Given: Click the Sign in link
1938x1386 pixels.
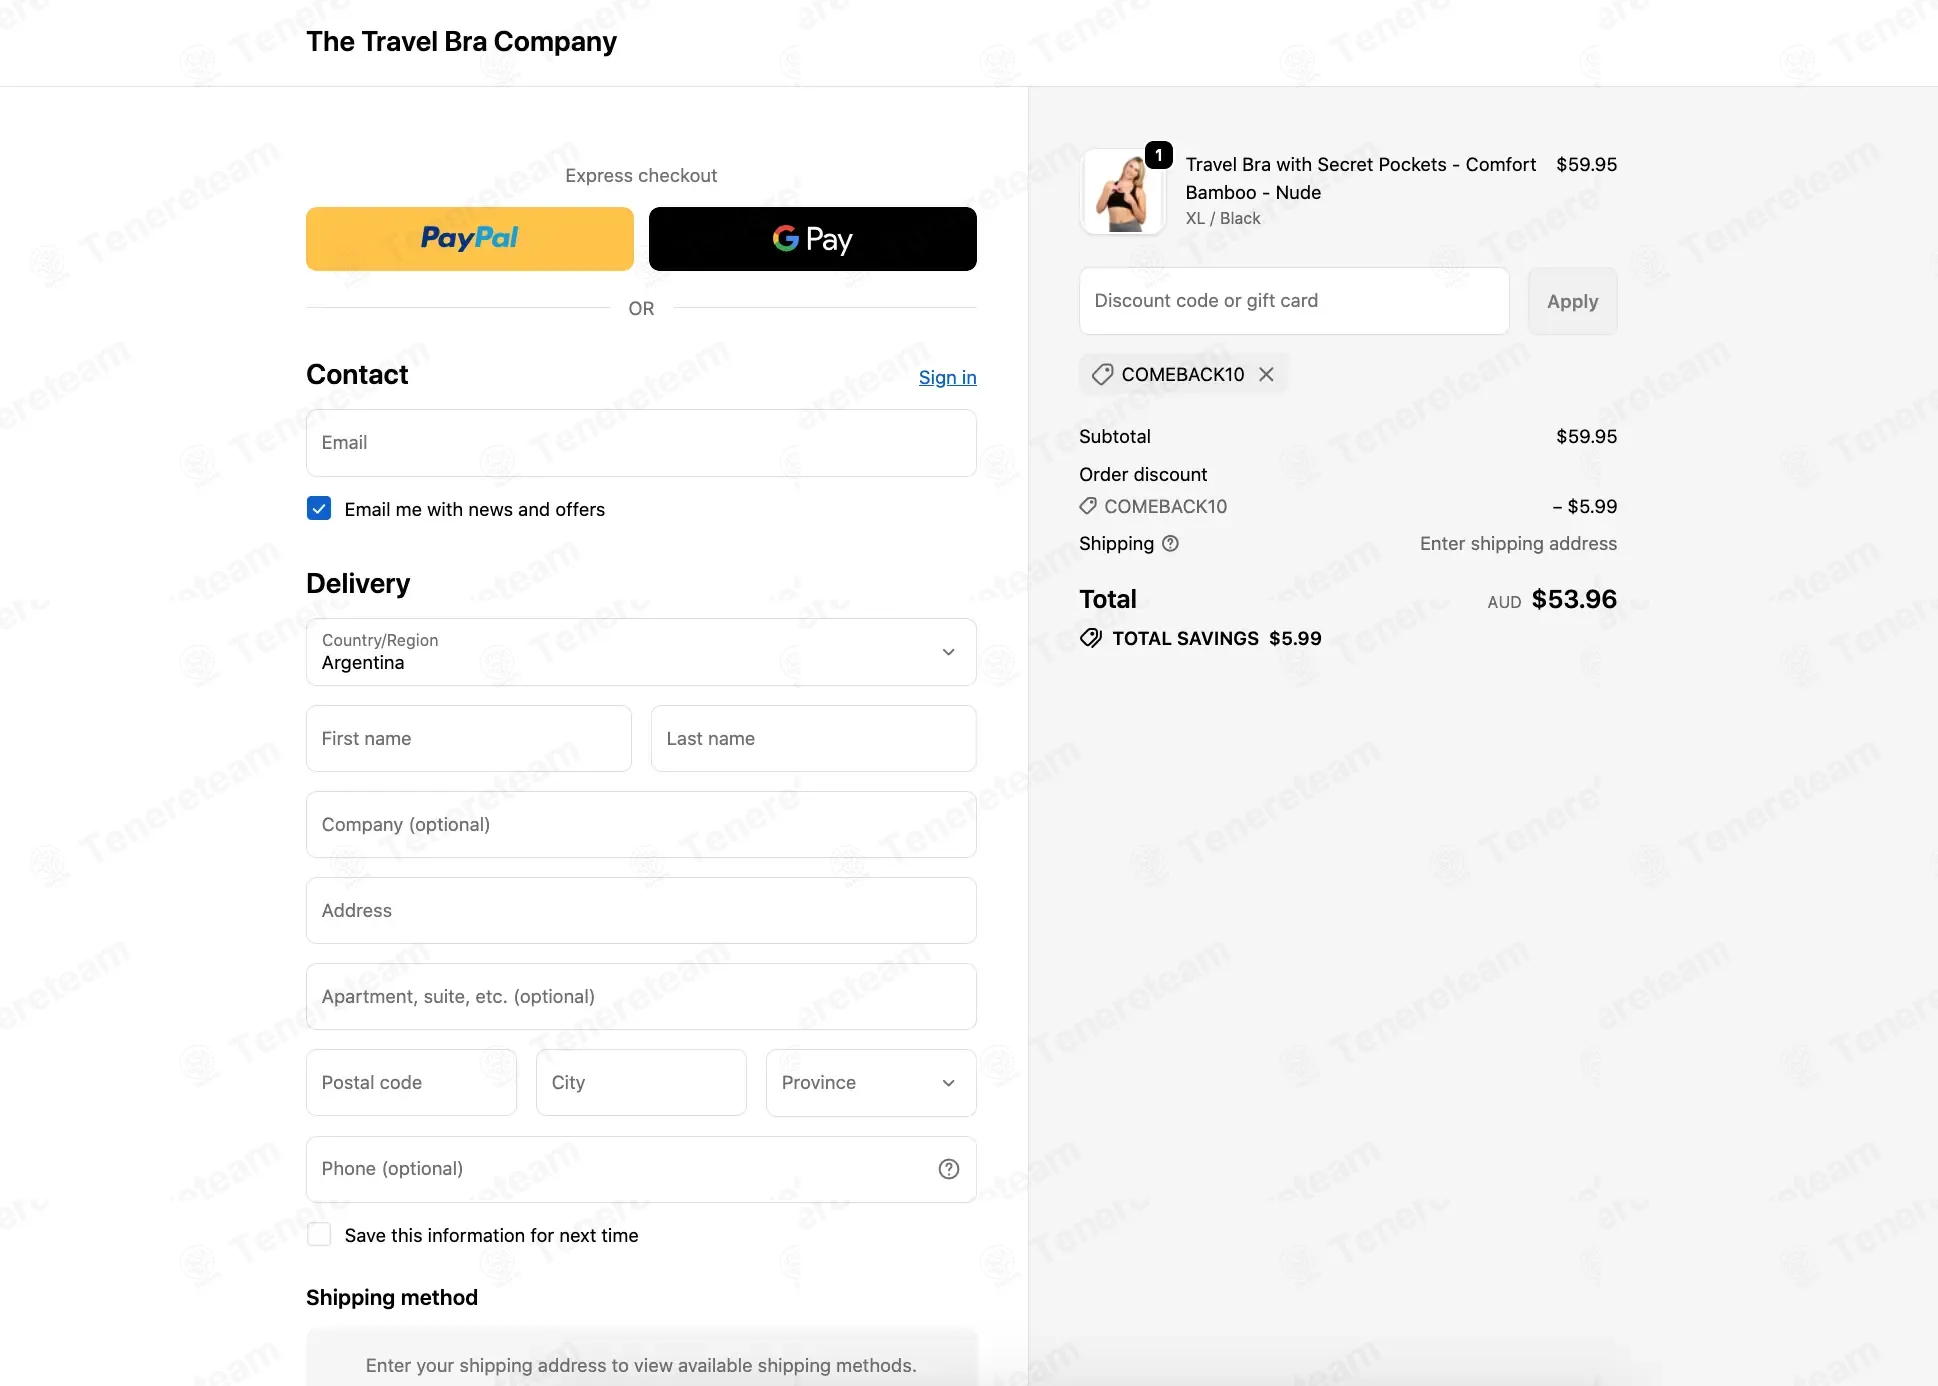Looking at the screenshot, I should pos(948,377).
